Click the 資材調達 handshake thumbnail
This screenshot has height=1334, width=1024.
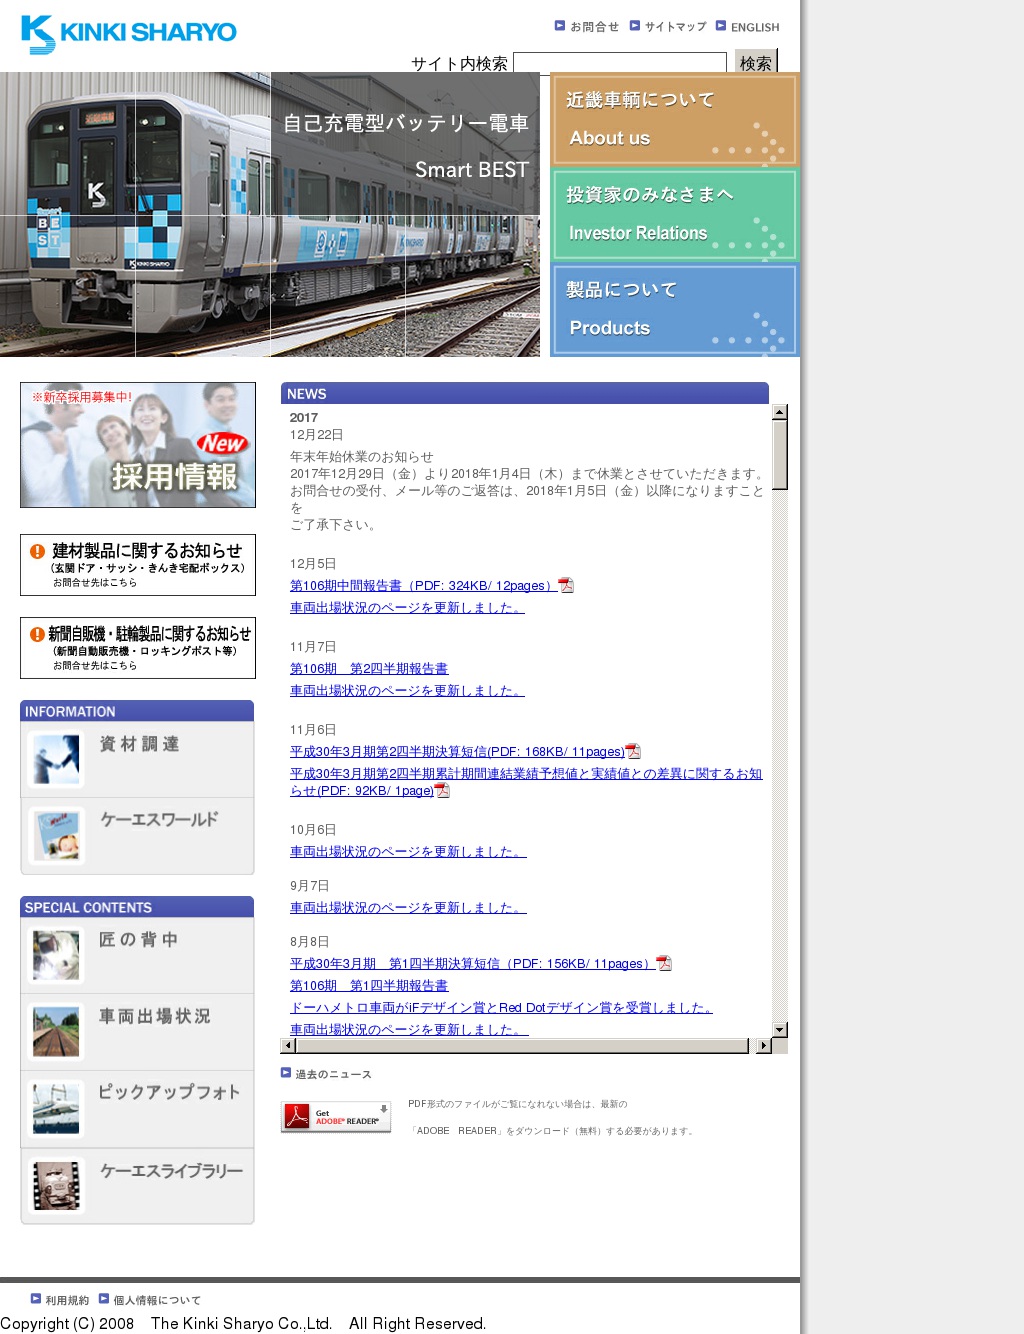click(x=56, y=759)
